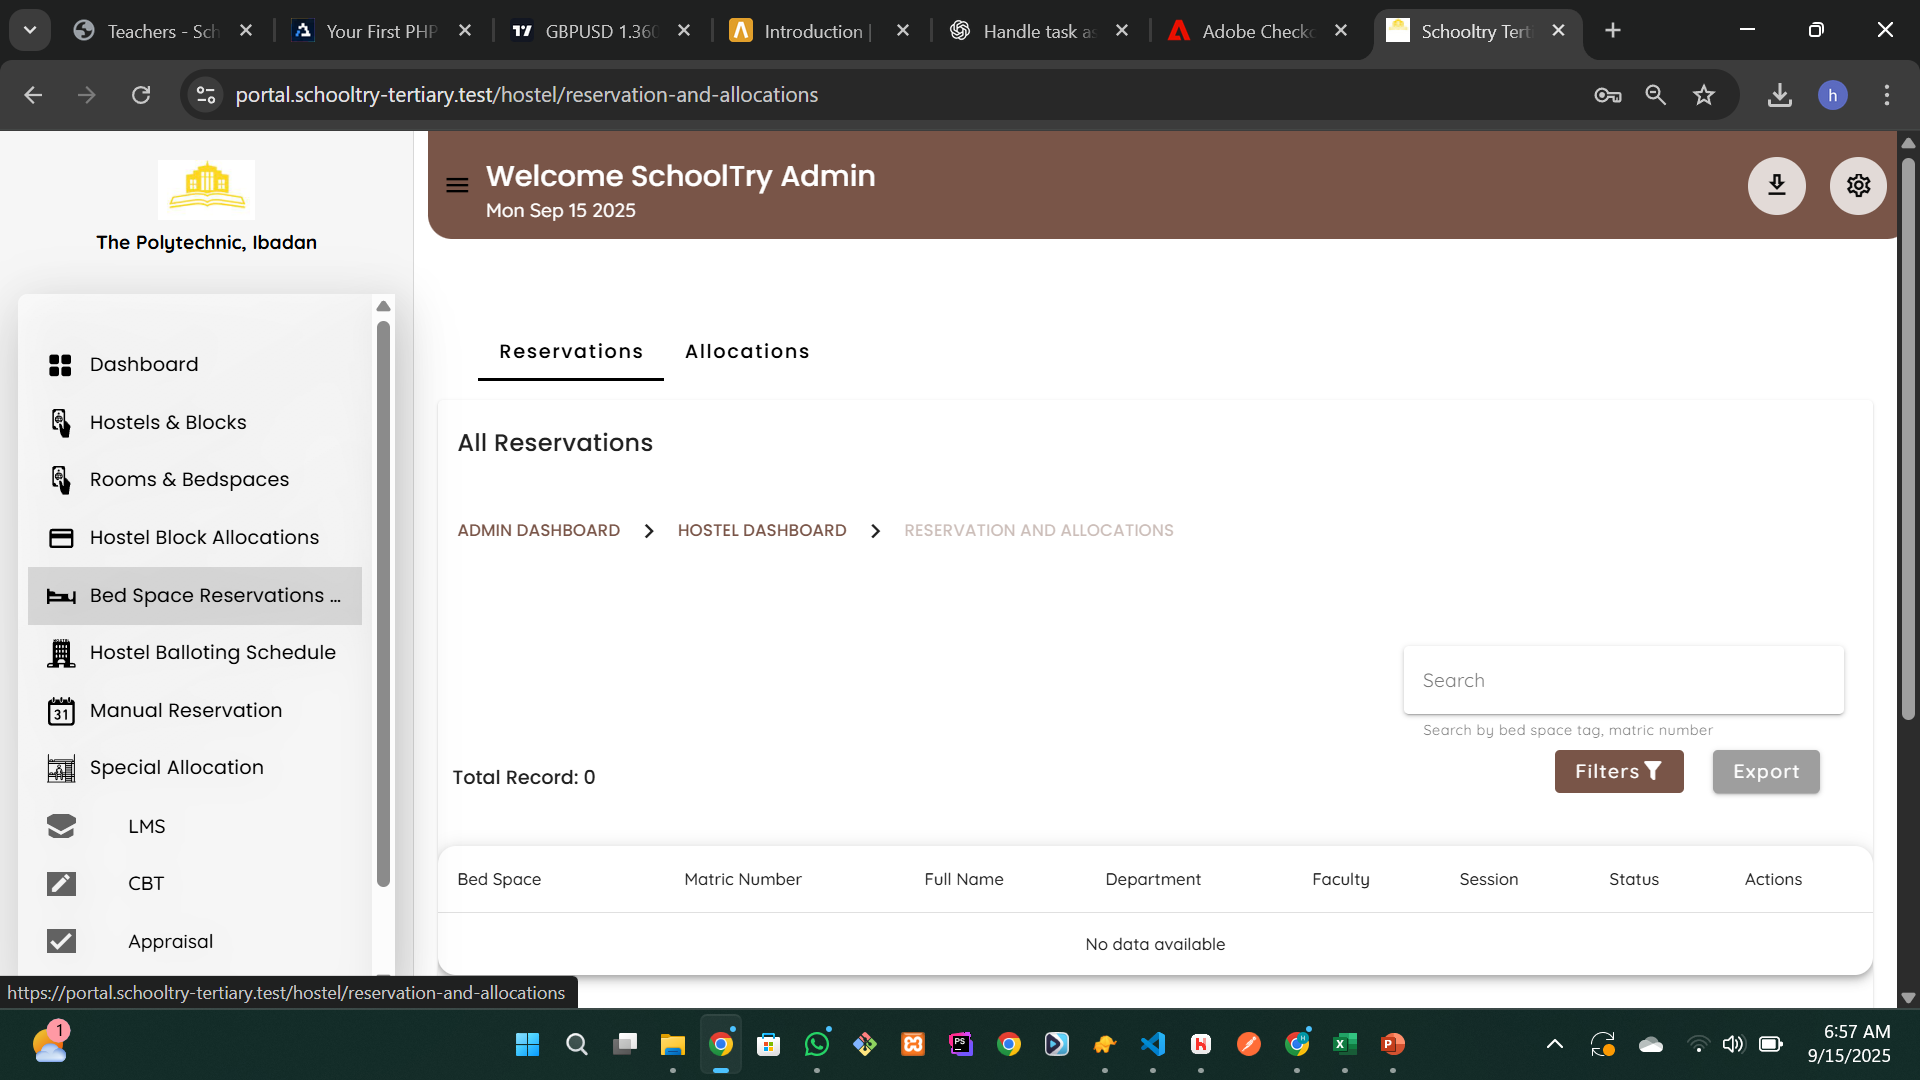This screenshot has height=1080, width=1920.
Task: Open Manual Reservation menu item
Action: click(x=195, y=711)
